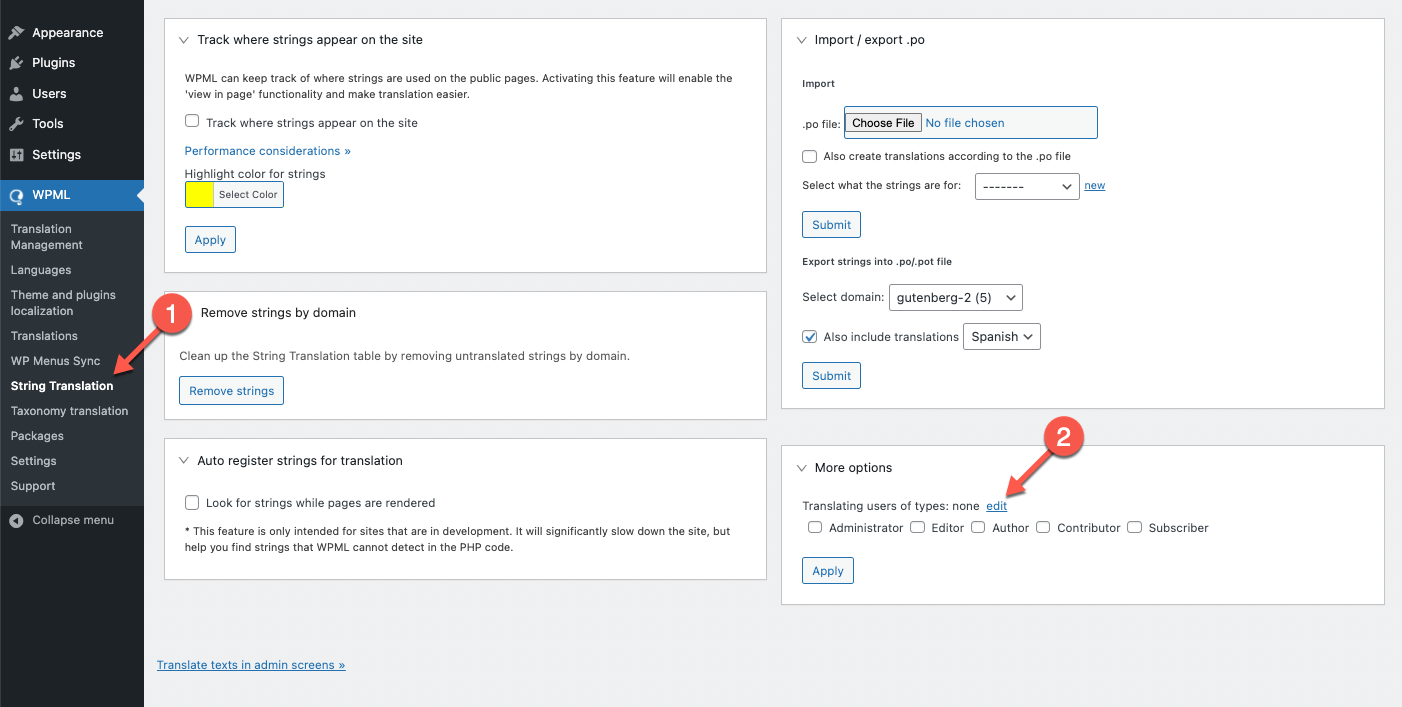This screenshot has width=1402, height=707.
Task: Click the yellow highlight color swatch
Action: coord(199,195)
